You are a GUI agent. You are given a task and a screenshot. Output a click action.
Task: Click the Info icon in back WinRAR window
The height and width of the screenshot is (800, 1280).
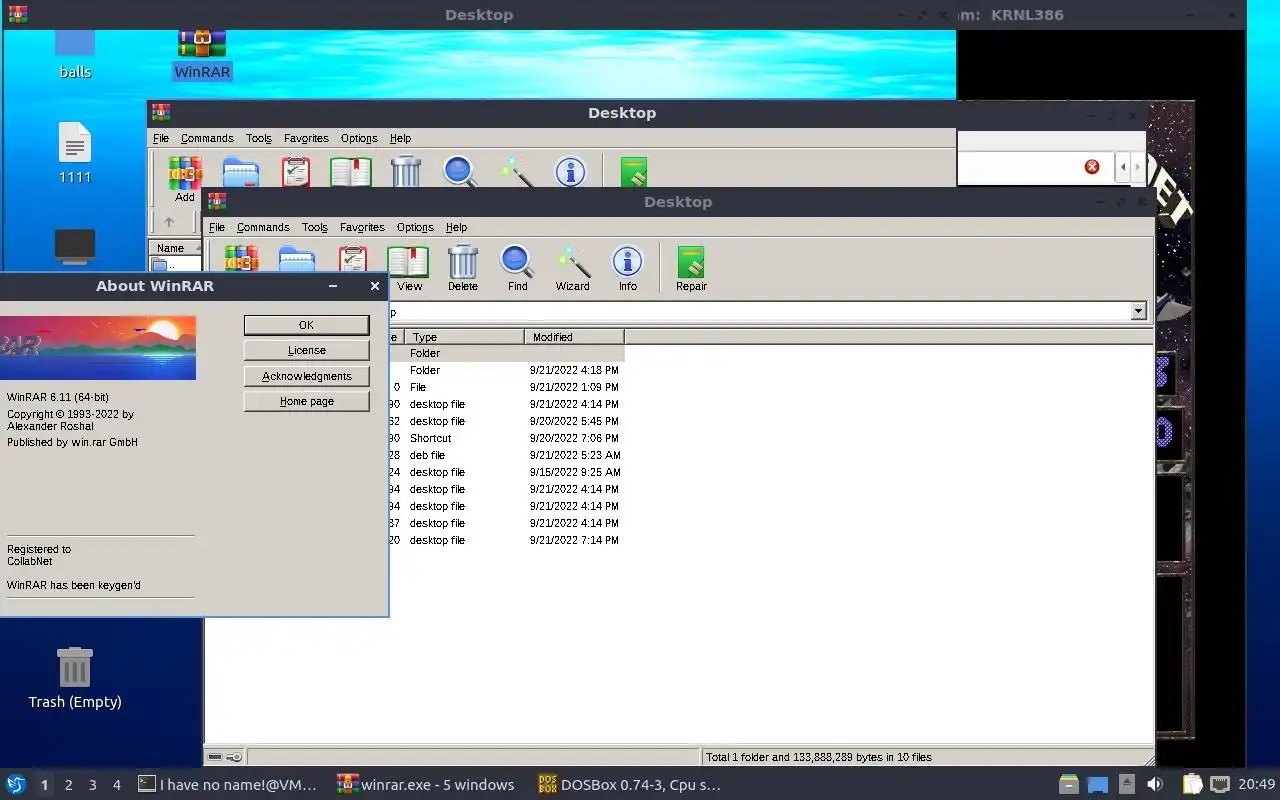tap(570, 171)
